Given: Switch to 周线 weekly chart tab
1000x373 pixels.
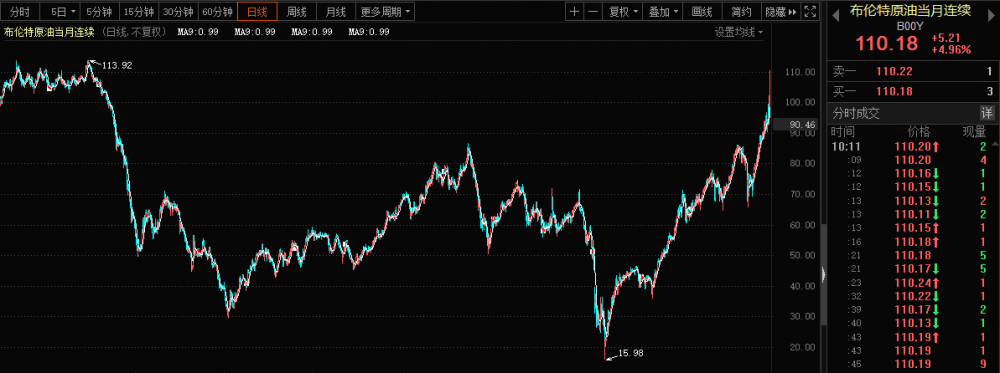Looking at the screenshot, I should click(297, 11).
